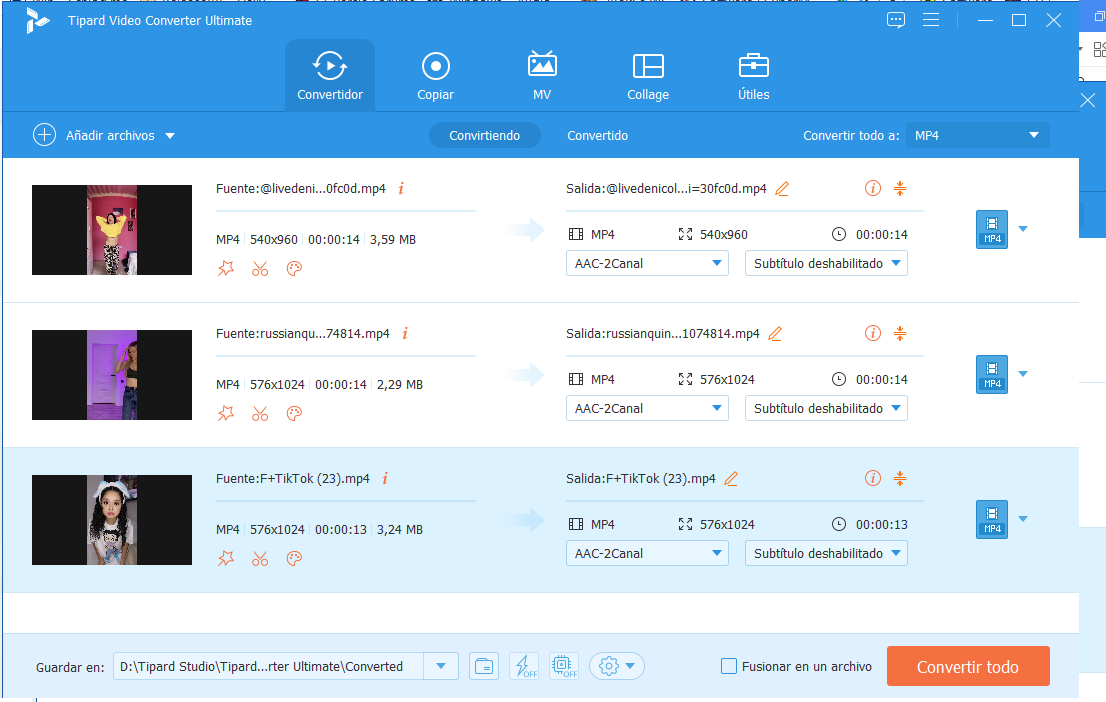Open the cut scissors tool for F+TikTok (23)
The width and height of the screenshot is (1106, 702).
coord(260,559)
